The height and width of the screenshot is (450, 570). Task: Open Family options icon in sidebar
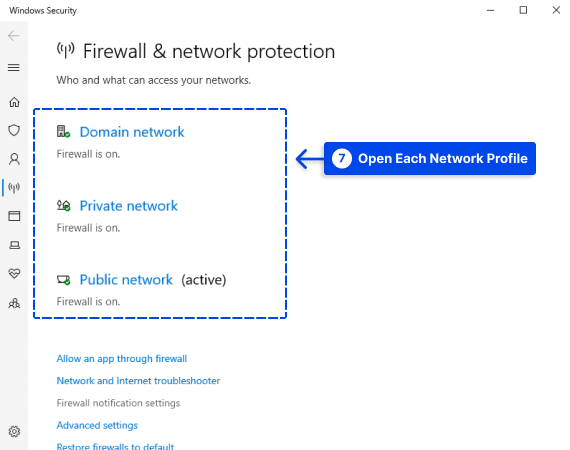coord(14,303)
